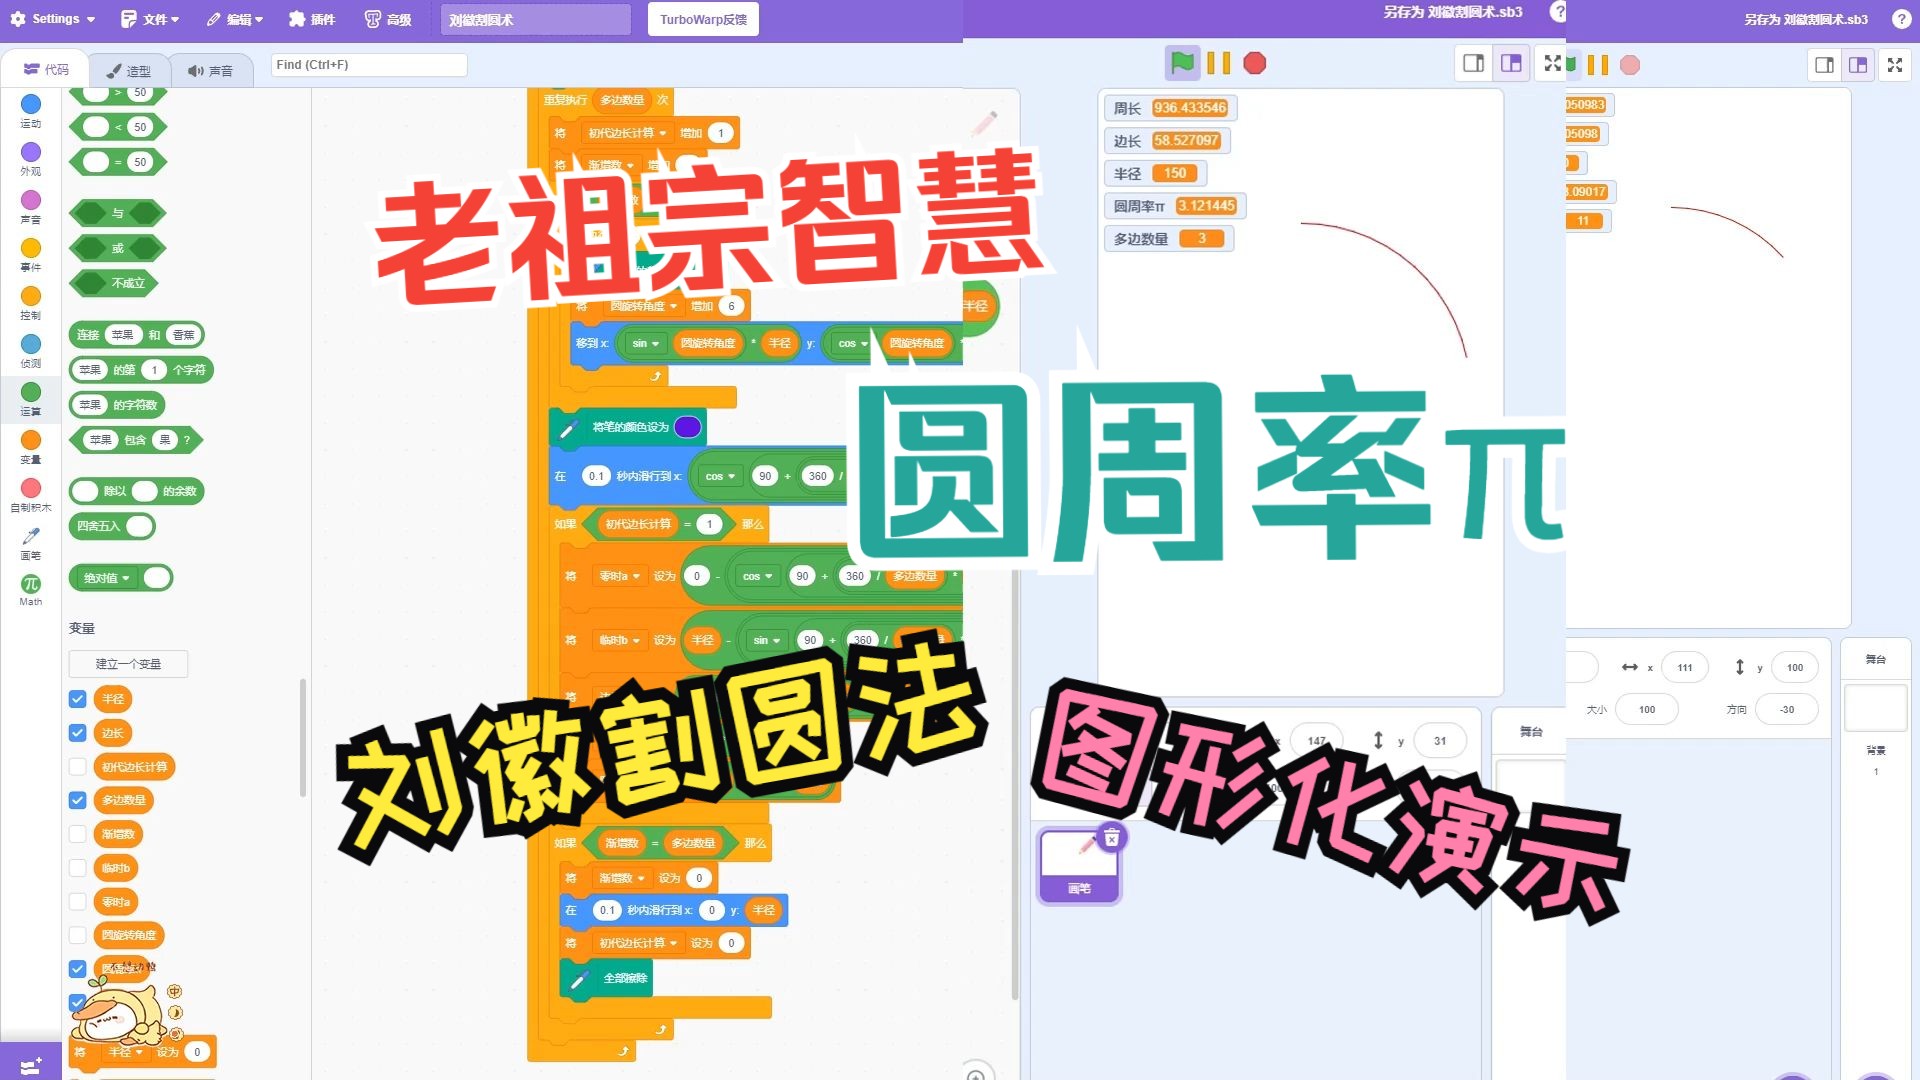
Task: Click 建立一个变量 to create a variable
Action: [128, 664]
